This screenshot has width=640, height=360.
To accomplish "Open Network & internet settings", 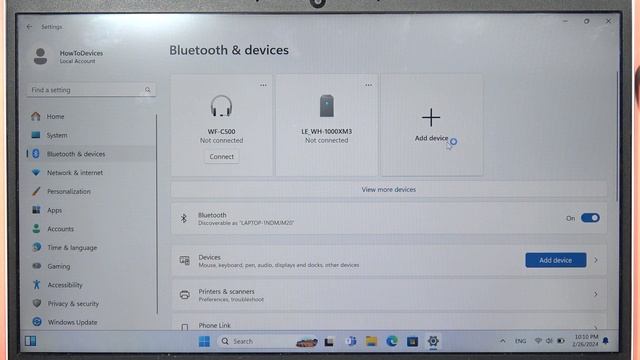I will coord(90,173).
